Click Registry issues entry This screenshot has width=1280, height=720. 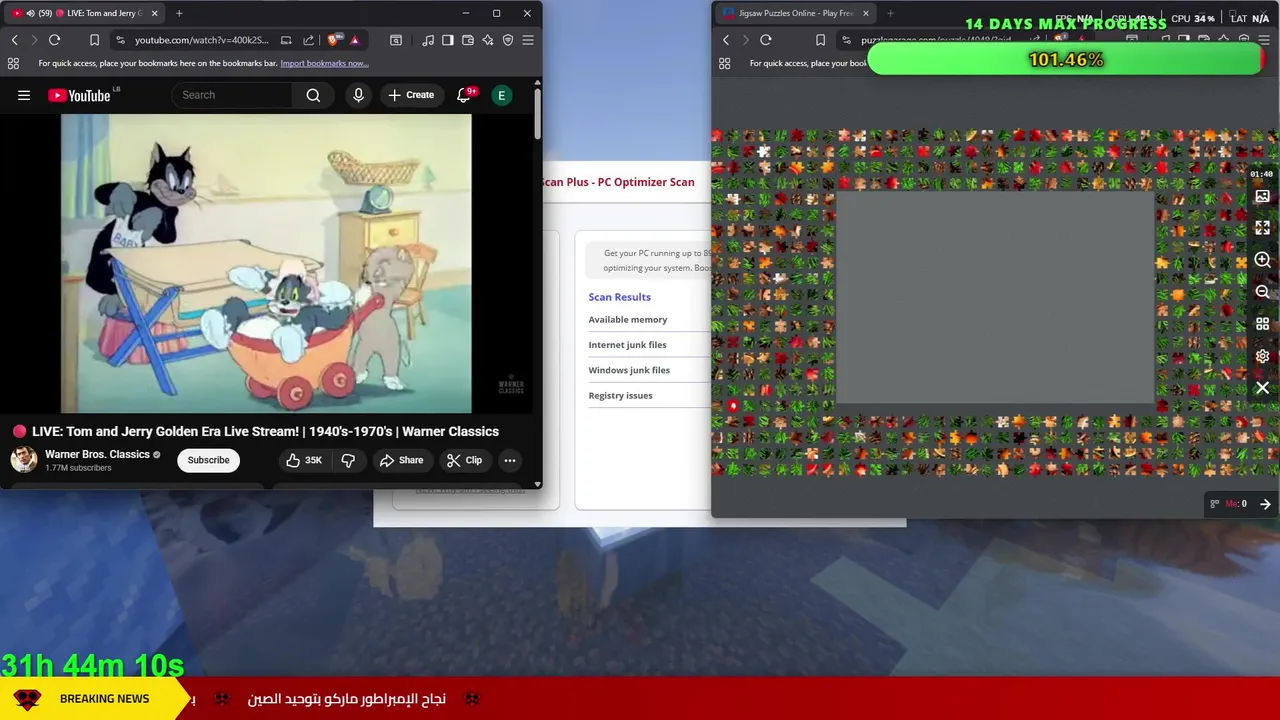620,395
